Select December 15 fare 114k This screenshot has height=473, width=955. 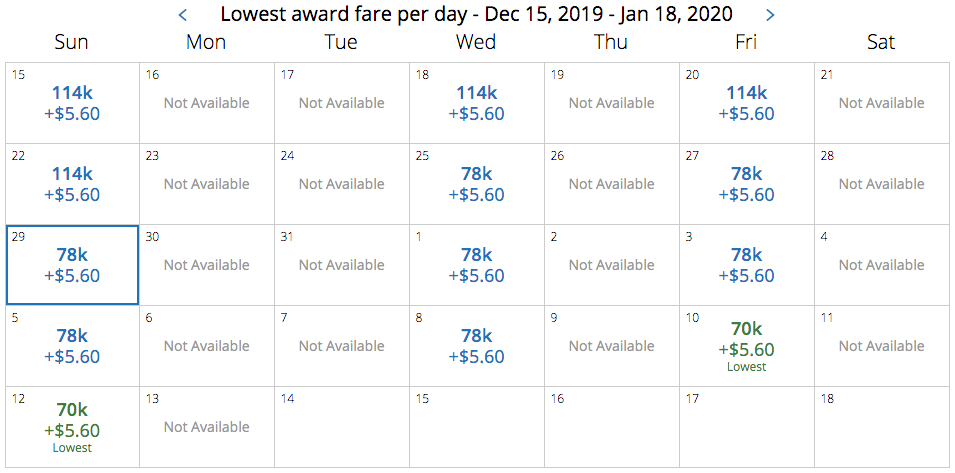pyautogui.click(x=72, y=103)
